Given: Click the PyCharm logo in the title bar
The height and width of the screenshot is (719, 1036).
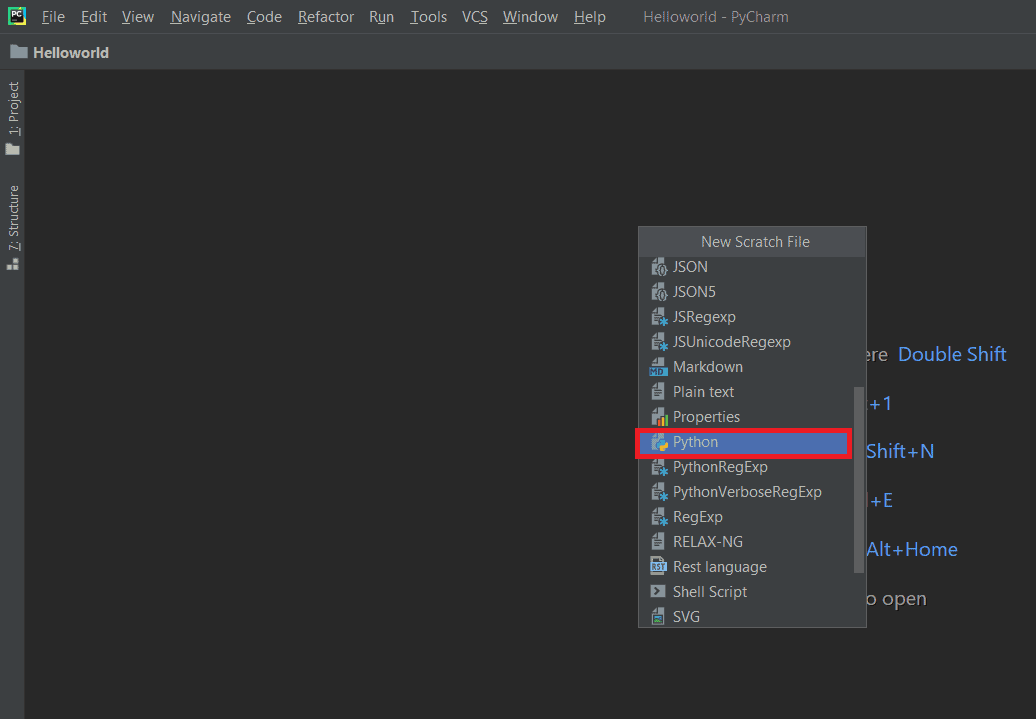Looking at the screenshot, I should point(16,16).
